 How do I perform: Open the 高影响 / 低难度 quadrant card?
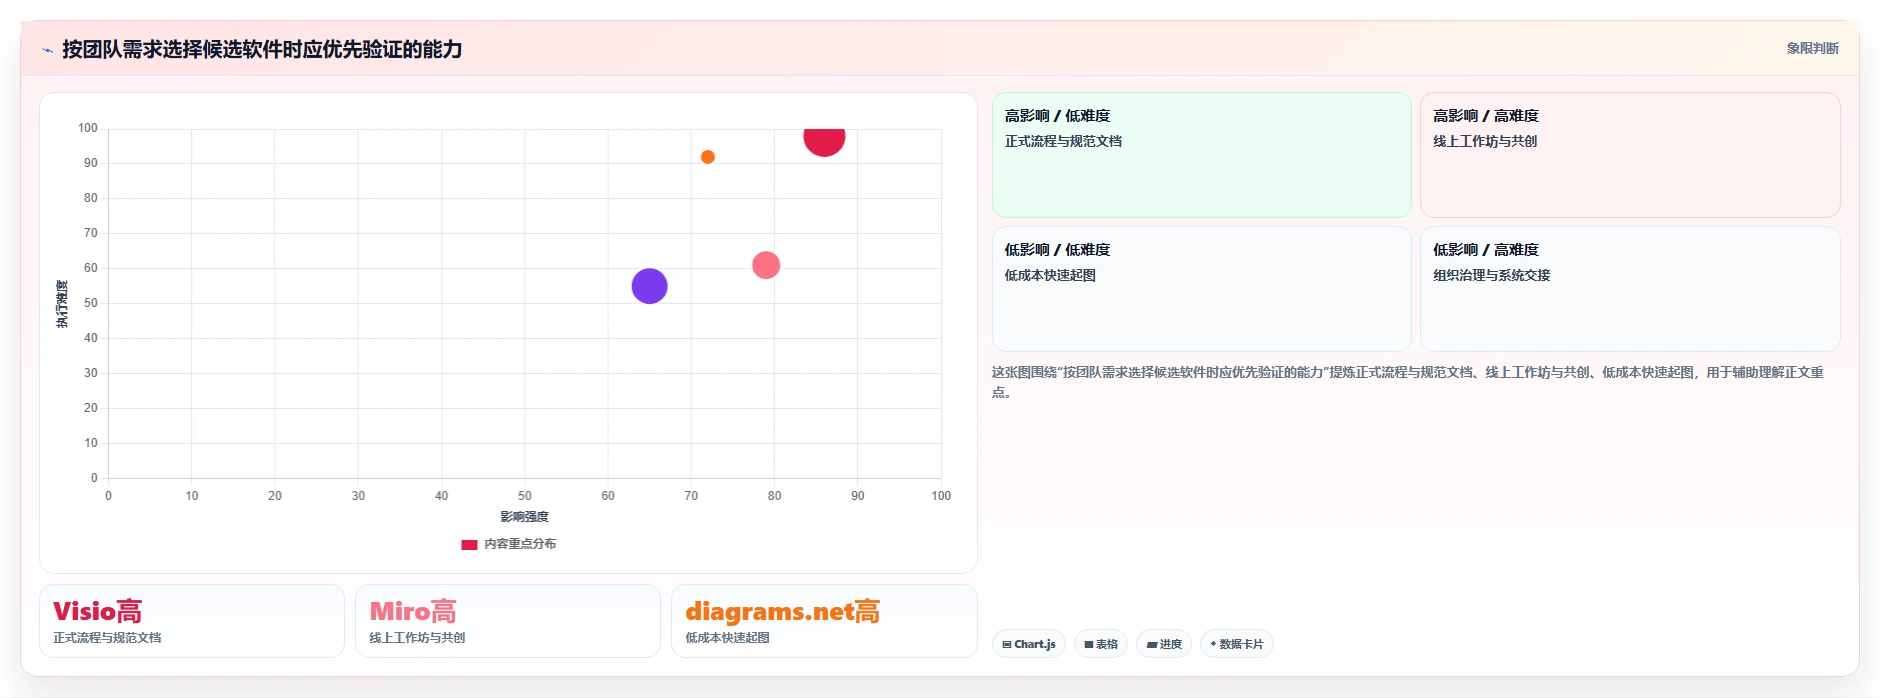(x=1201, y=155)
